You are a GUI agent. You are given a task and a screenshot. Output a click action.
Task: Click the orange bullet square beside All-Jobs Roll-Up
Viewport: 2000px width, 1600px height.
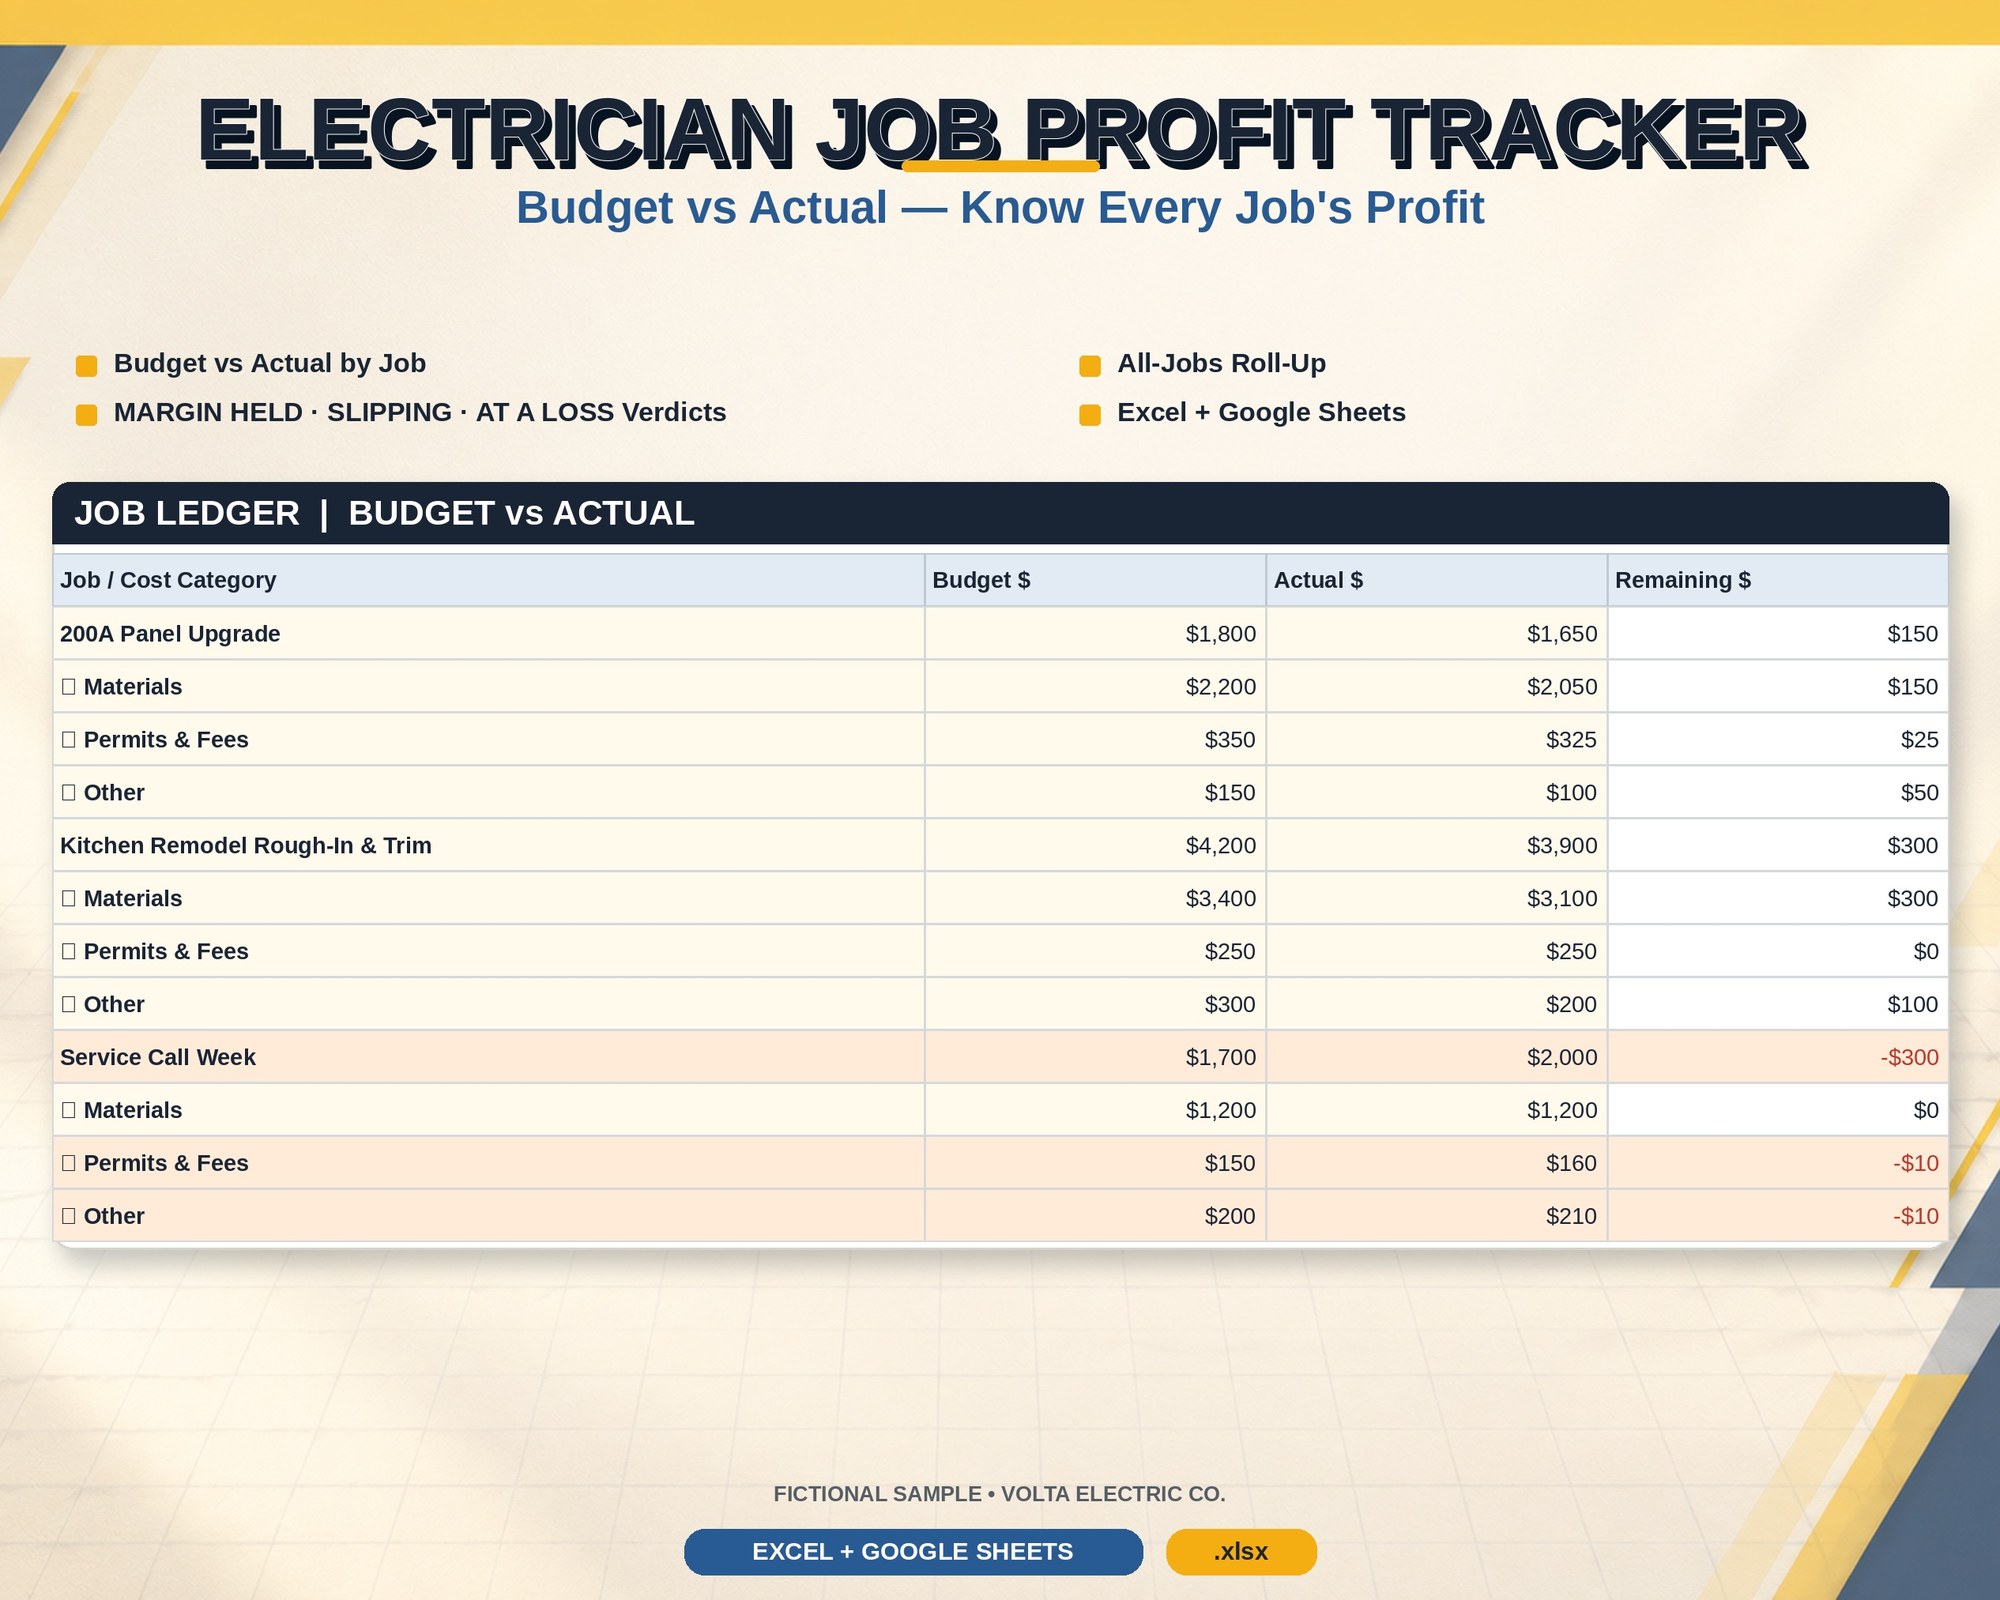pos(1090,366)
